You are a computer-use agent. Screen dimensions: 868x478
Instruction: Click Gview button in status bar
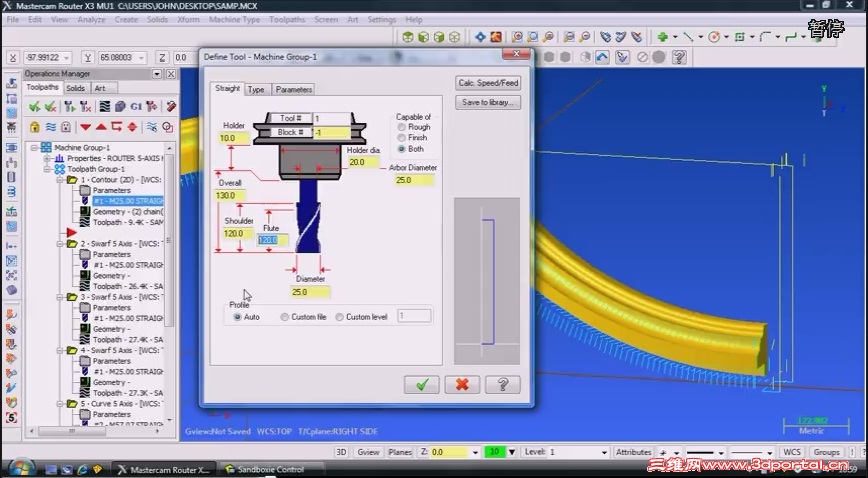(x=368, y=452)
